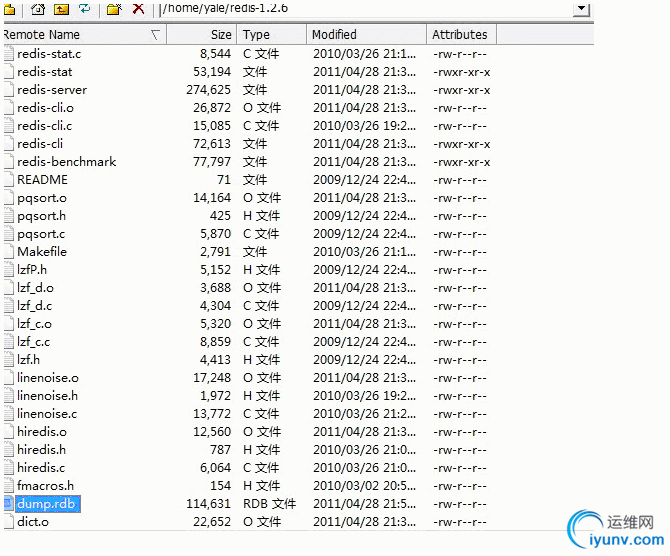Select the redis-stat file

tap(45, 72)
